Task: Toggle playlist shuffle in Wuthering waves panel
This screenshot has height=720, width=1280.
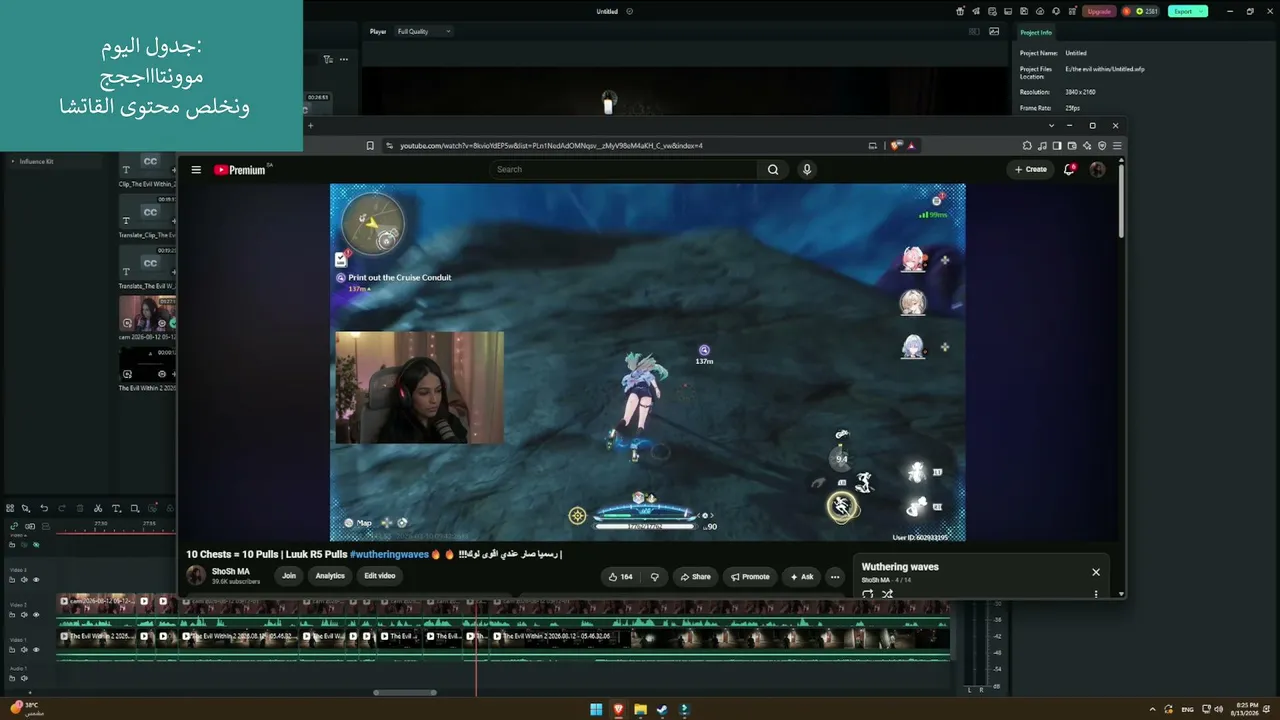Action: [887, 594]
